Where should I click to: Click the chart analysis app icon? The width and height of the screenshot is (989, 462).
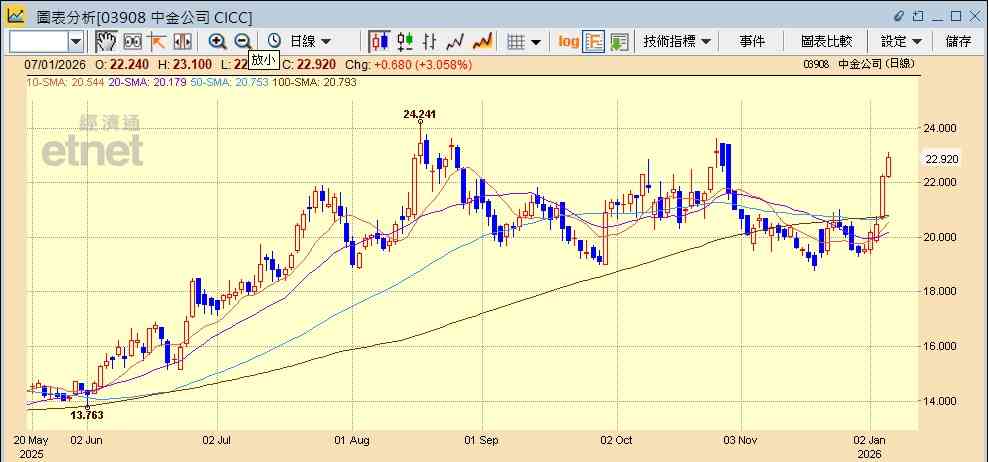pos(16,15)
